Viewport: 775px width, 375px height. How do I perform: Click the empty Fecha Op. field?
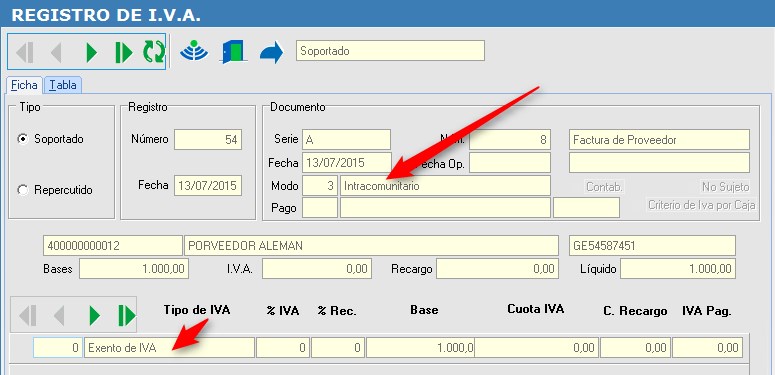[510, 163]
